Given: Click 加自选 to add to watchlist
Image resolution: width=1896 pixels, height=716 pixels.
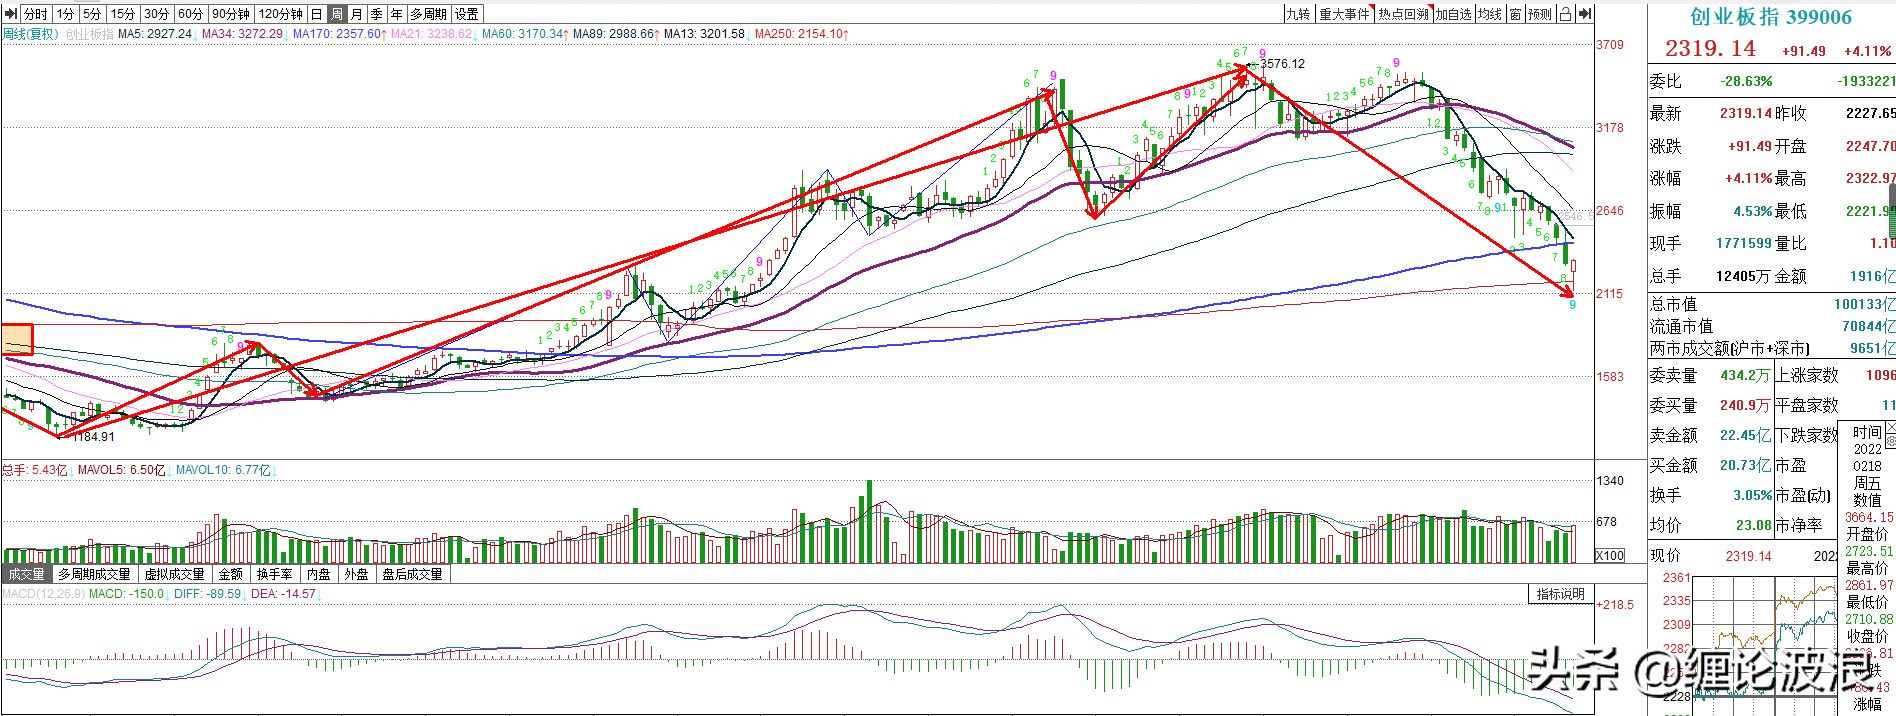Looking at the screenshot, I should point(1454,14).
